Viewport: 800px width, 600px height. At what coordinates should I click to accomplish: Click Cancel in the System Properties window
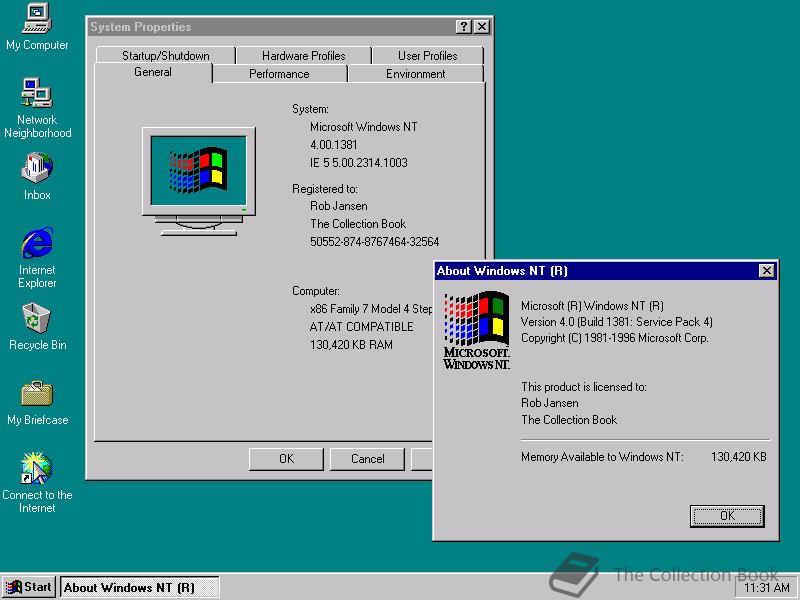367,459
